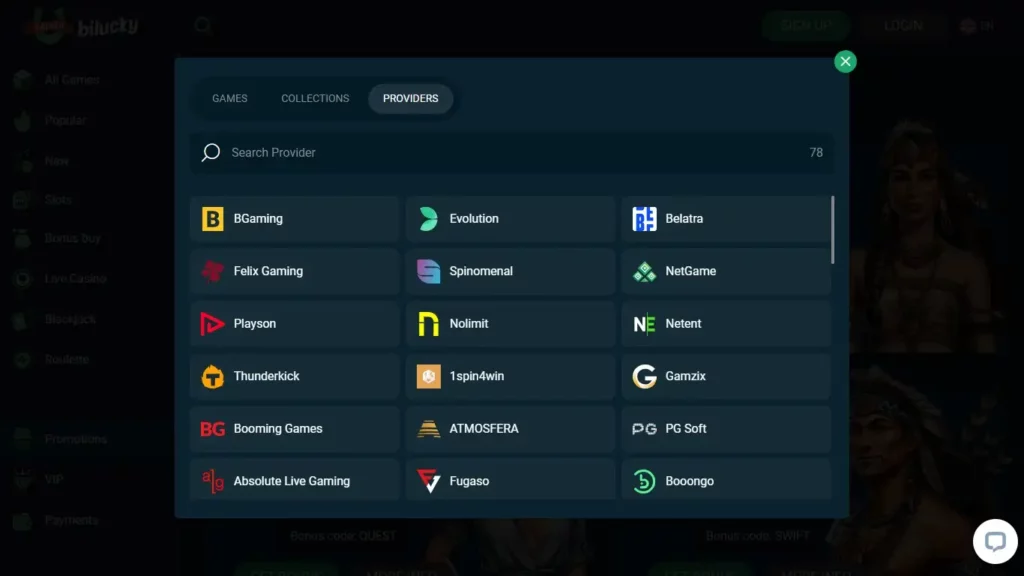This screenshot has width=1024, height=576.
Task: Choose the NetGame provider name
Action: (x=690, y=271)
